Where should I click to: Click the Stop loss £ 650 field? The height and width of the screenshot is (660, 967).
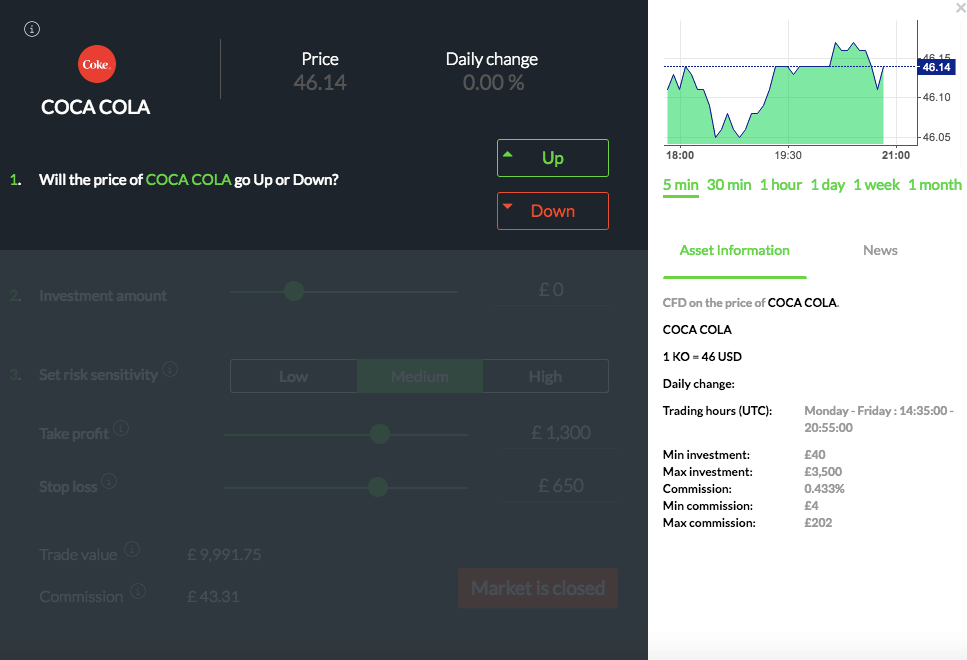(561, 486)
